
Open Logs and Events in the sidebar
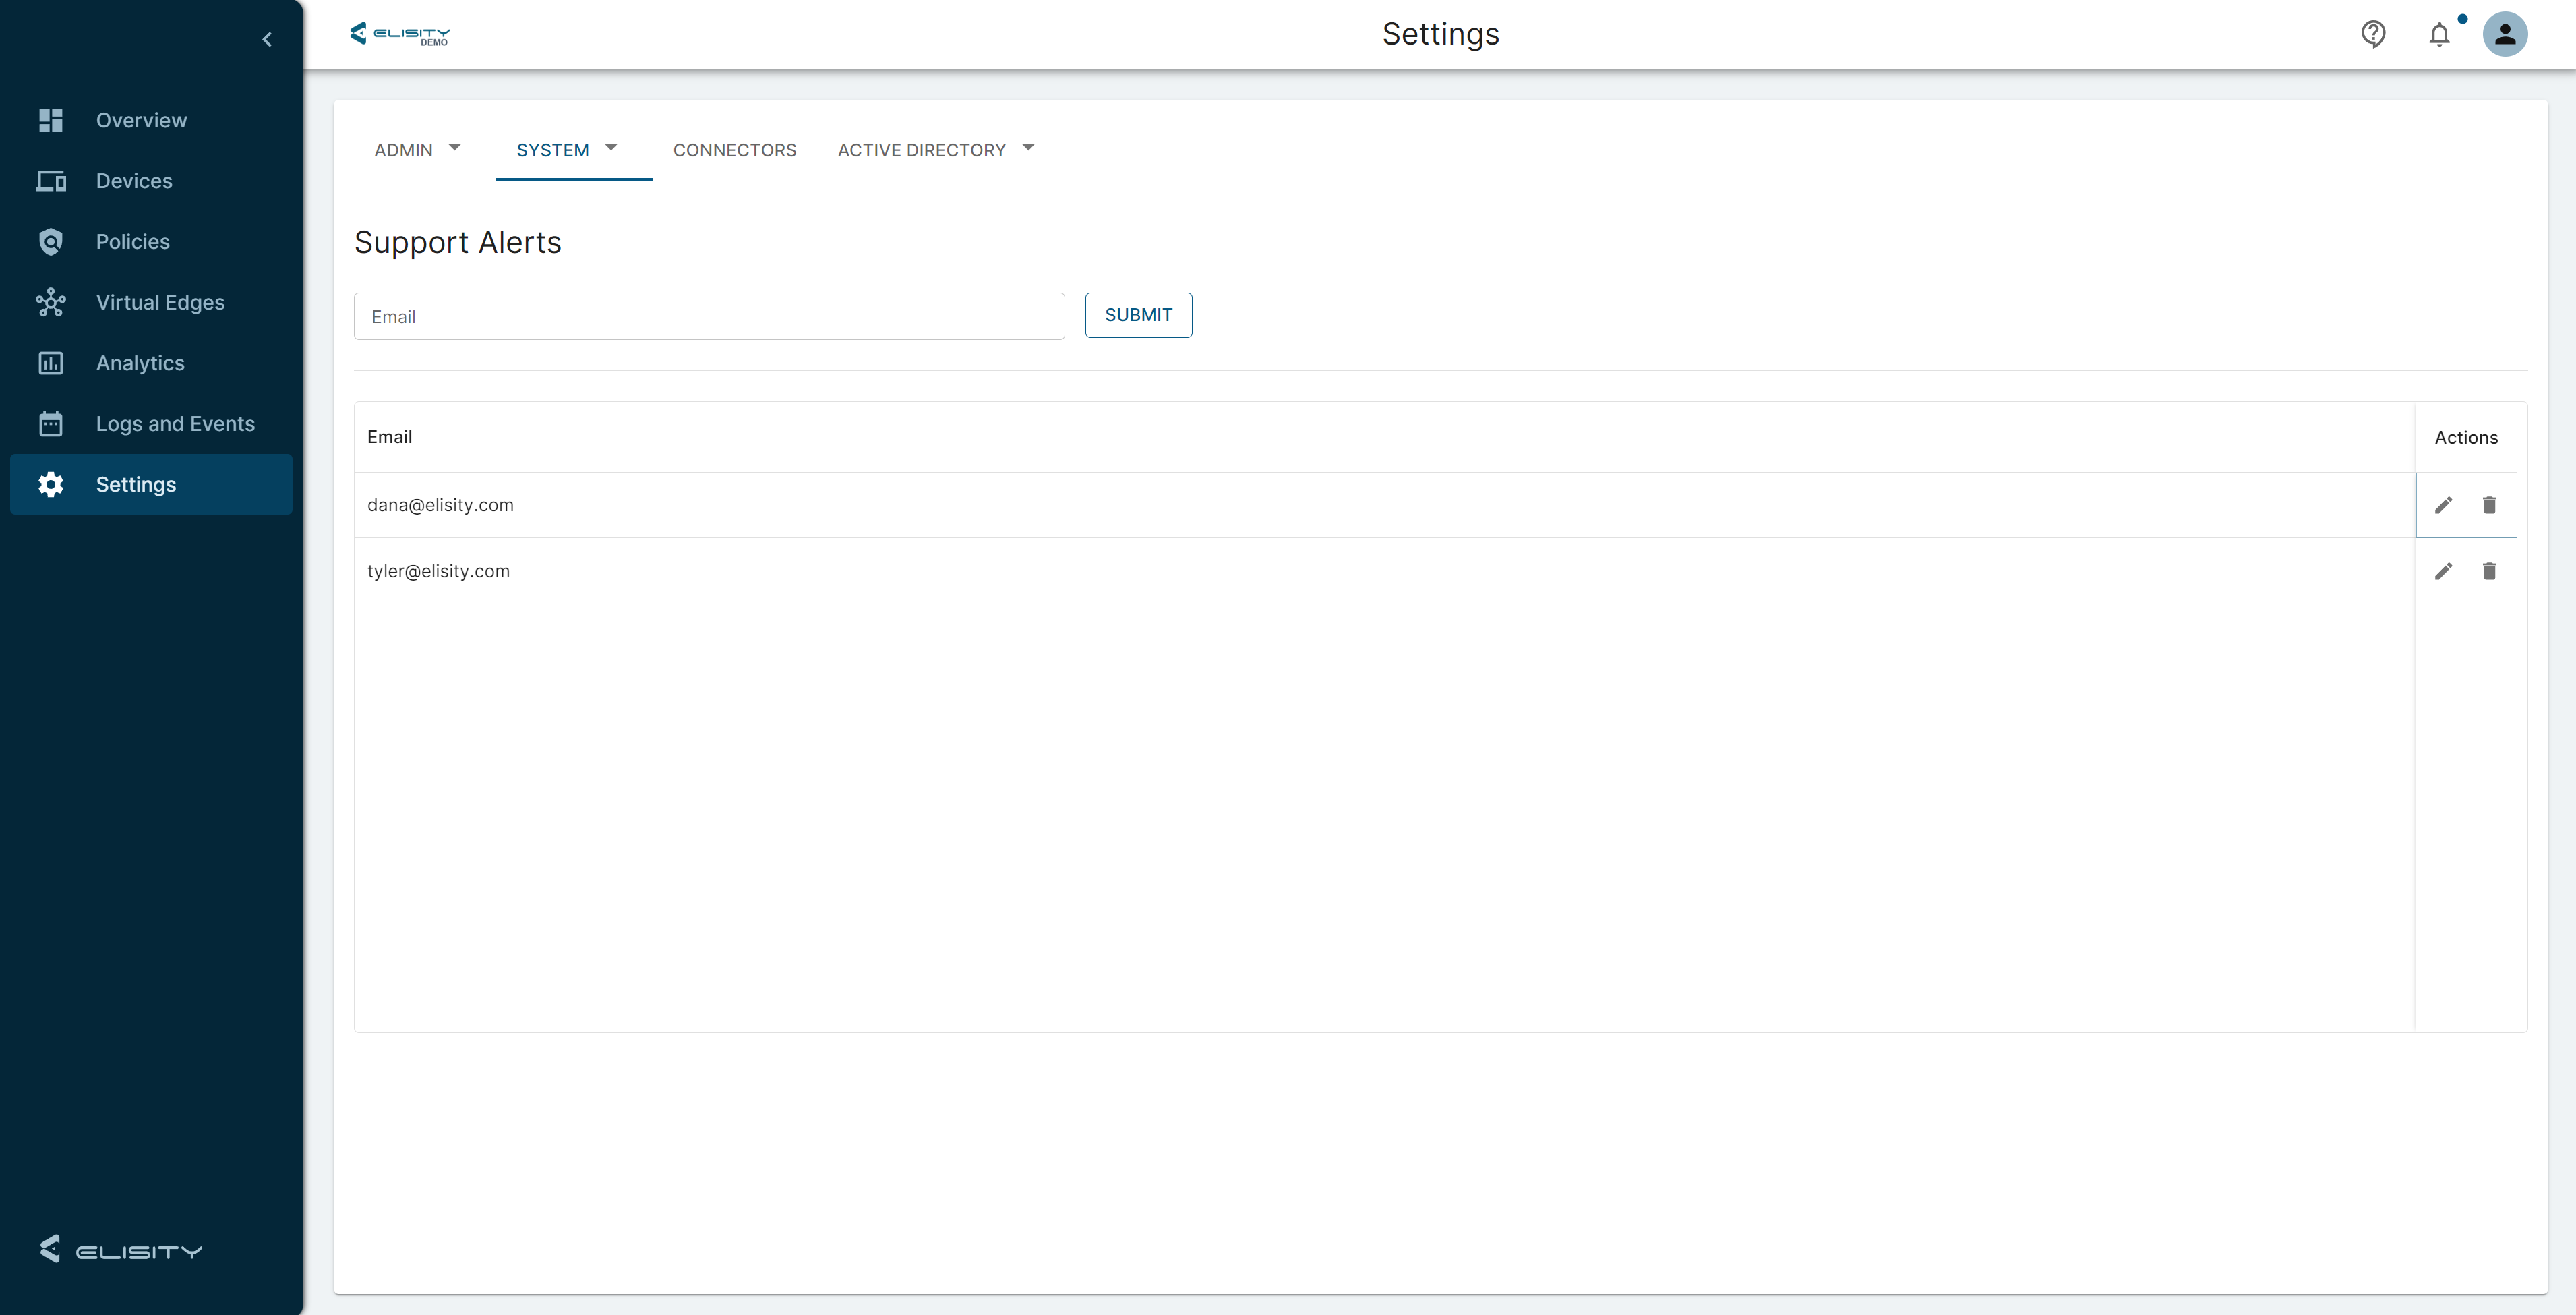tap(175, 424)
